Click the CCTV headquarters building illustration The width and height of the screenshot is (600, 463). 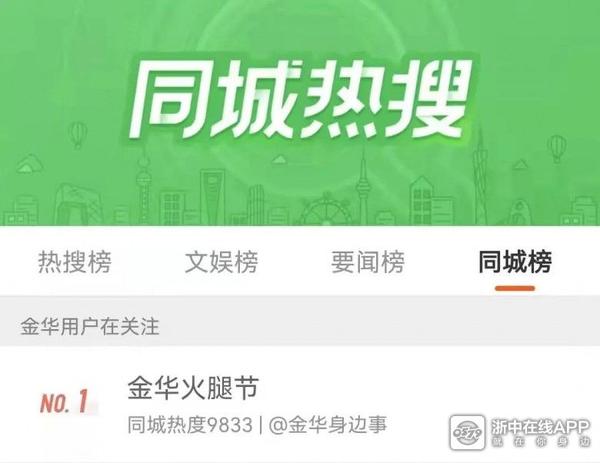[78, 205]
